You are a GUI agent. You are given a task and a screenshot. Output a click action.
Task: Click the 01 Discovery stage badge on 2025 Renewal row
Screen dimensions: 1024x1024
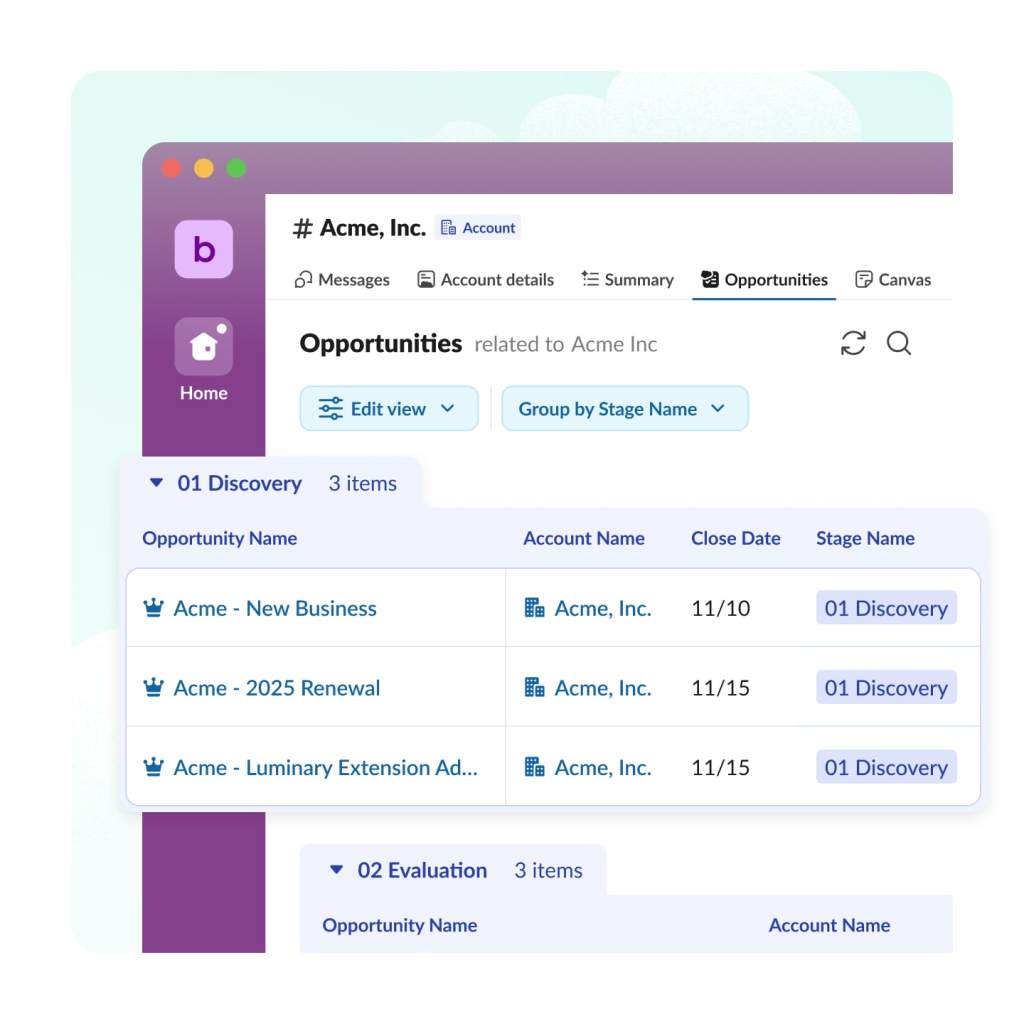coord(886,687)
